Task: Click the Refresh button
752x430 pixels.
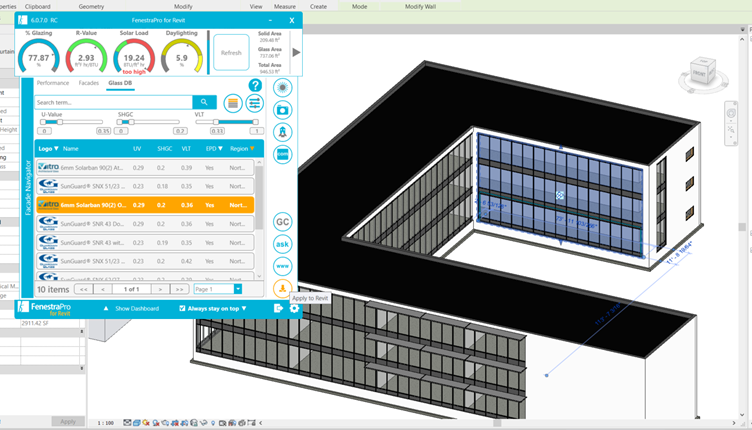Action: click(x=231, y=53)
